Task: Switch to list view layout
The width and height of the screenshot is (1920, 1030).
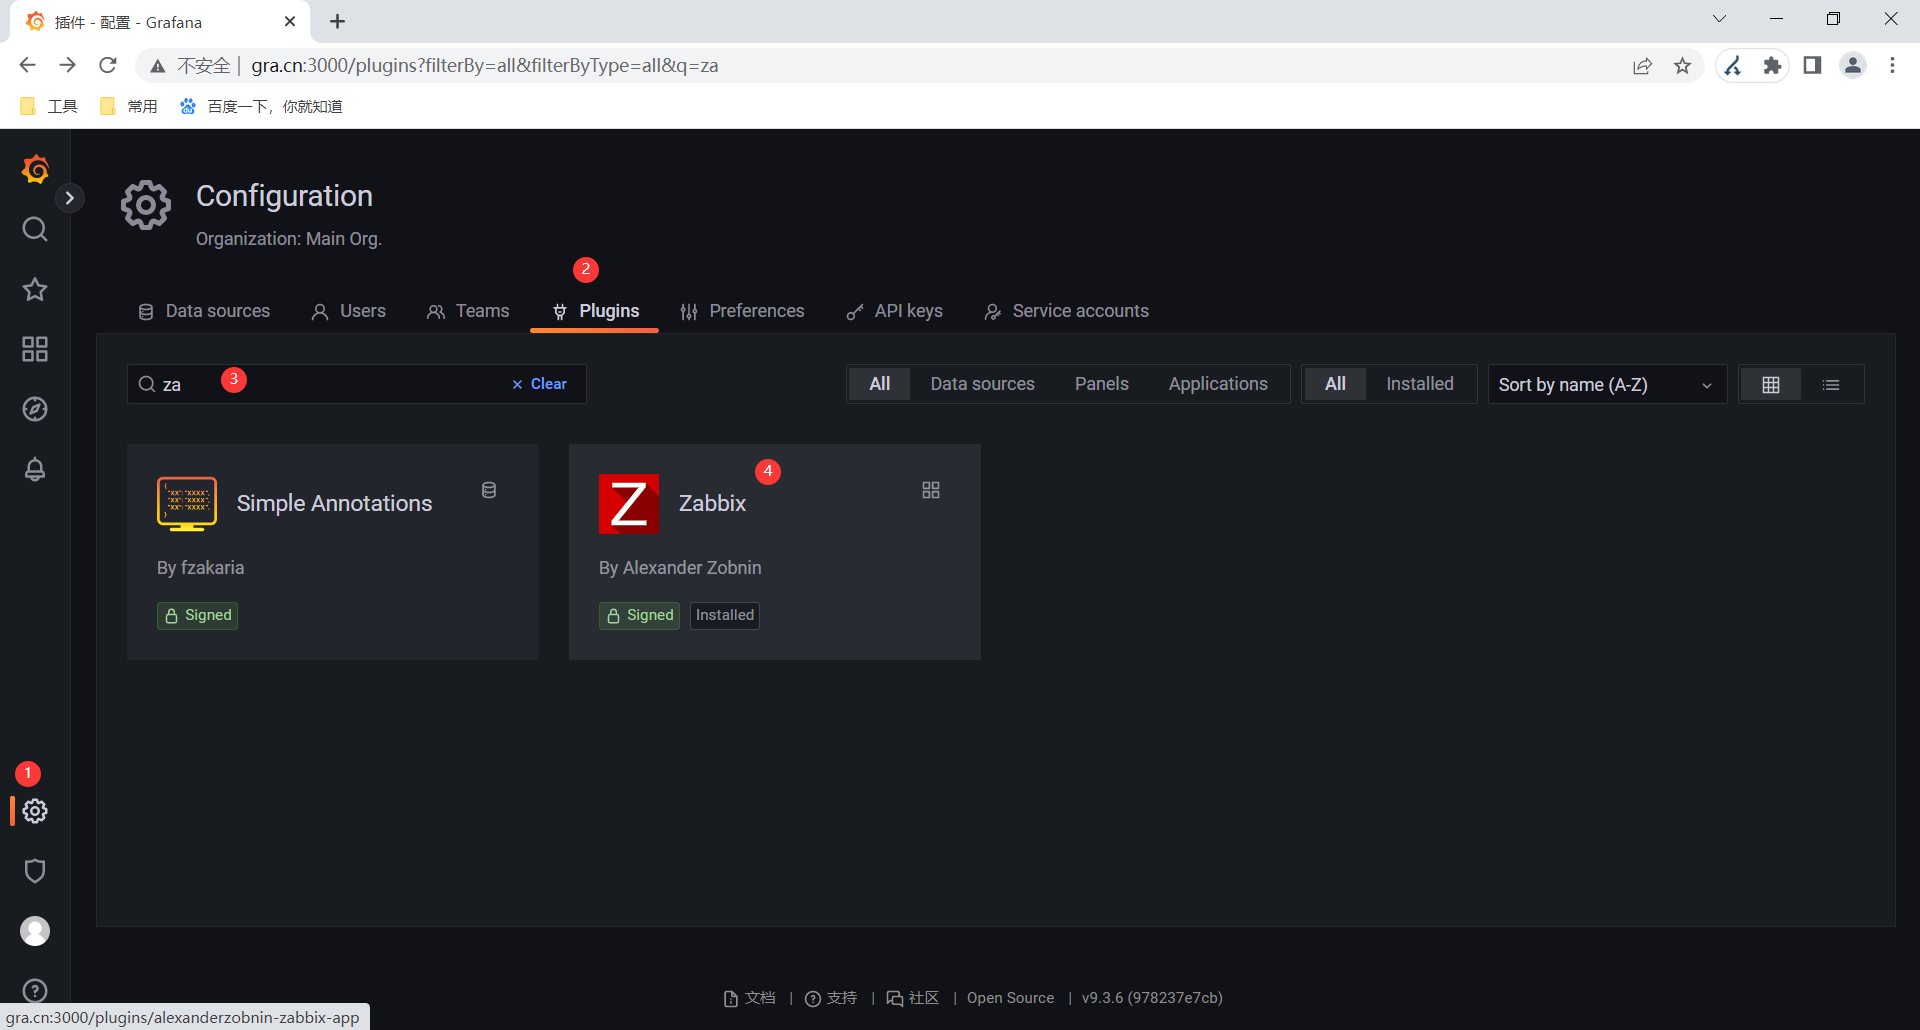Action: (1831, 385)
